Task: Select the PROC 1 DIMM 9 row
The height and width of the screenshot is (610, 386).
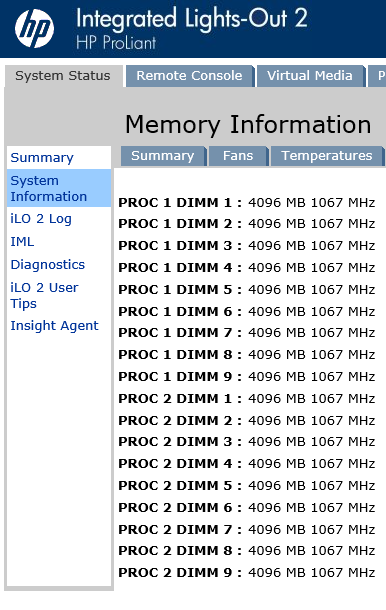Action: [247, 377]
